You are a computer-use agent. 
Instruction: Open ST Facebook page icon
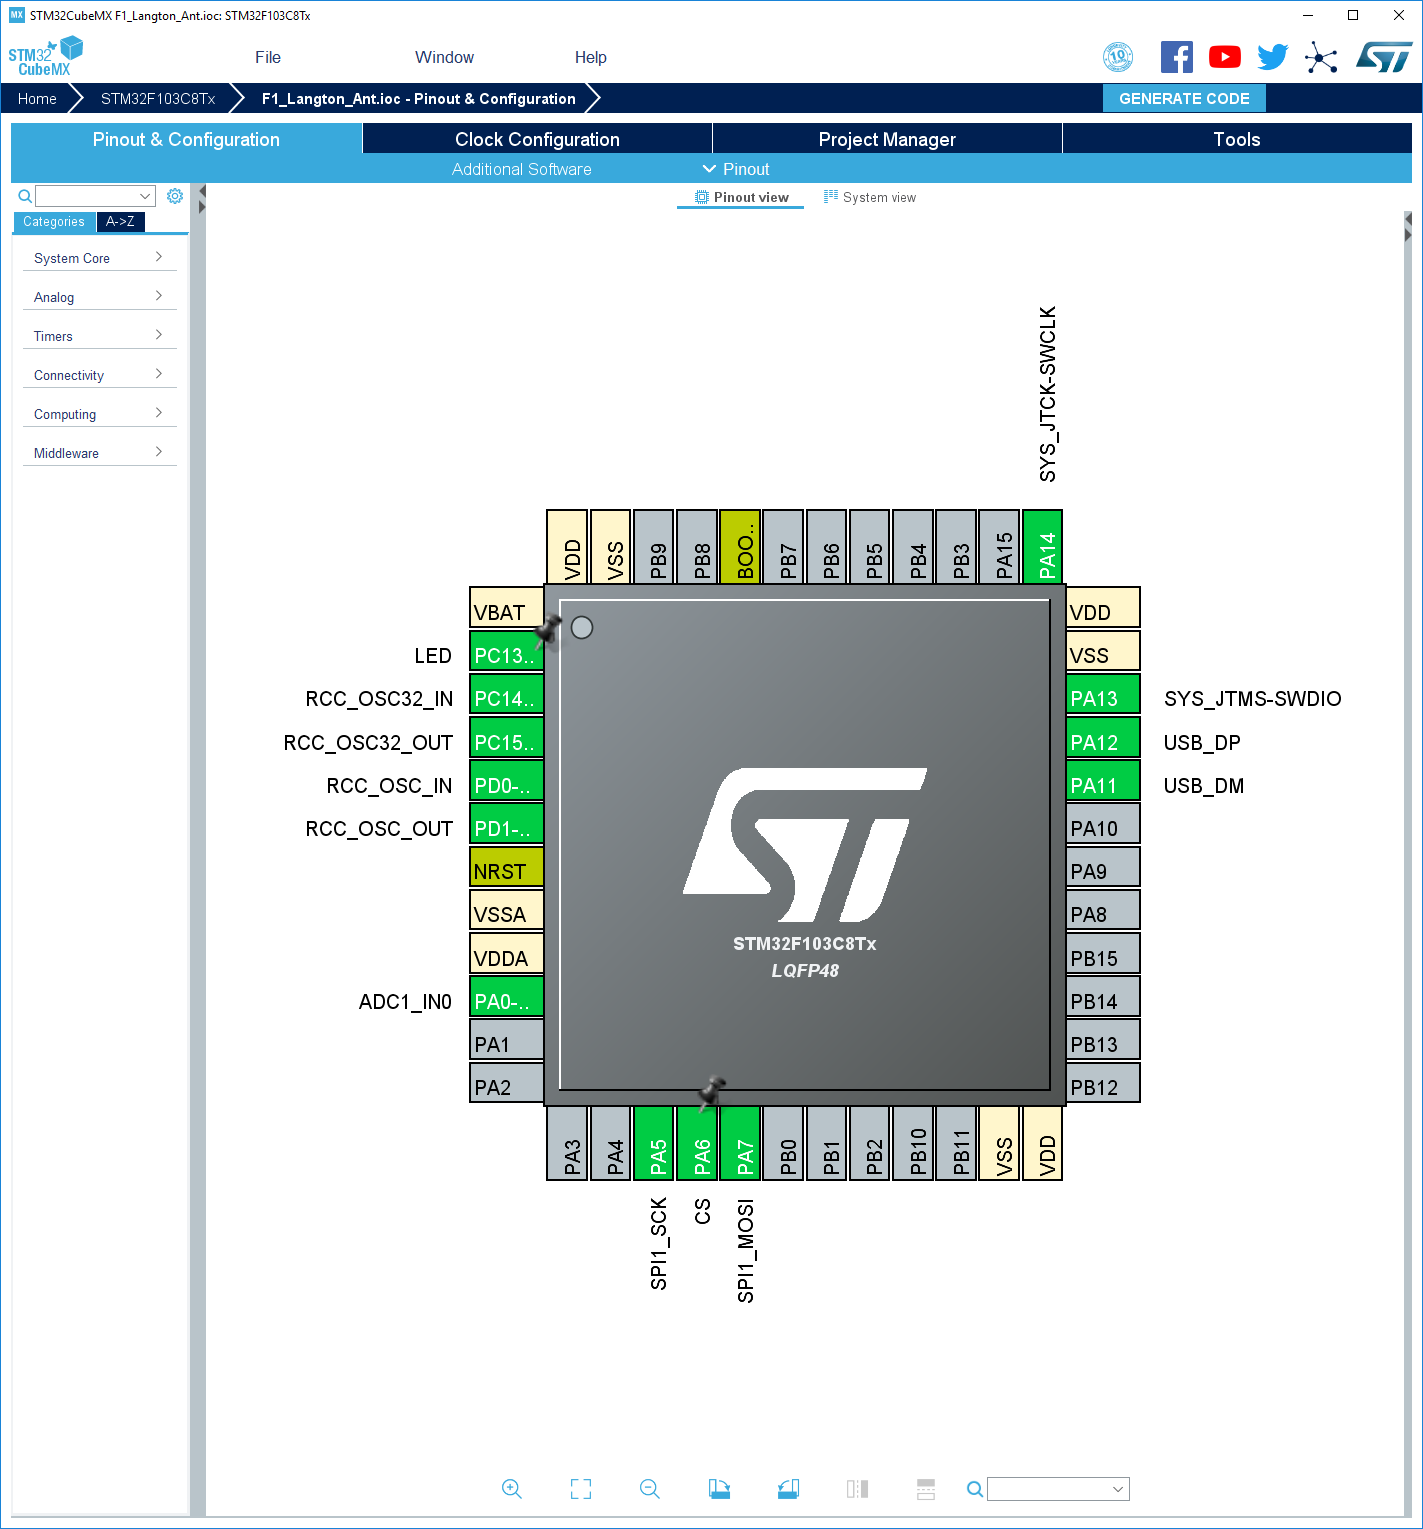(x=1176, y=57)
